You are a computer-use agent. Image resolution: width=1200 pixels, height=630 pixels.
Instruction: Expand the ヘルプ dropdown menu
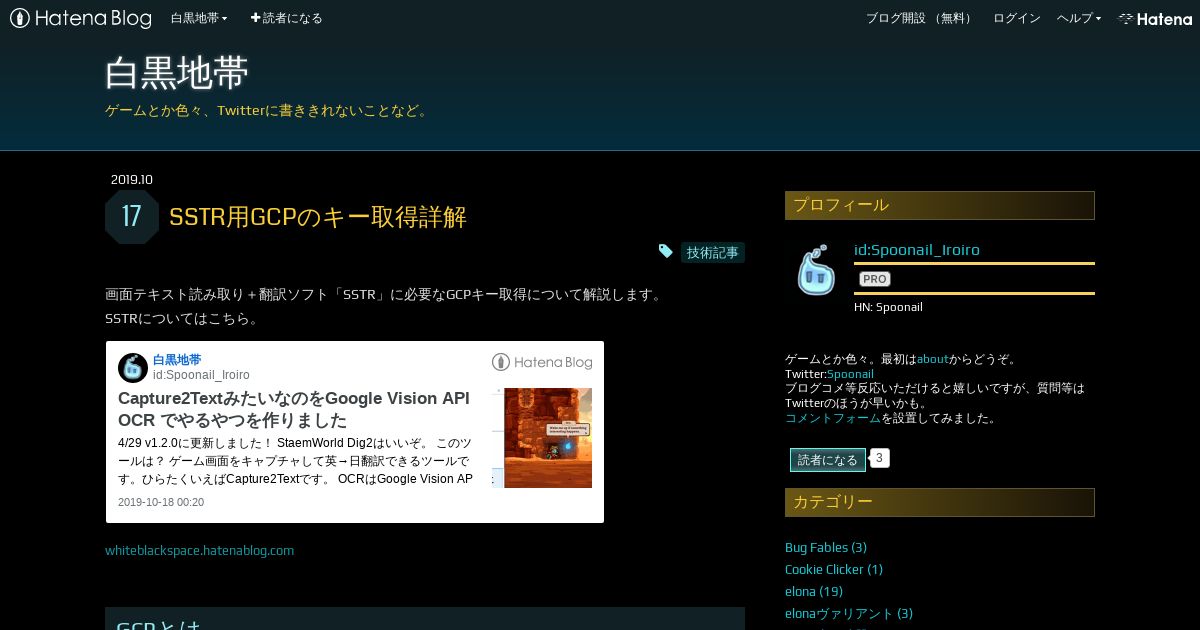pyautogui.click(x=1079, y=18)
